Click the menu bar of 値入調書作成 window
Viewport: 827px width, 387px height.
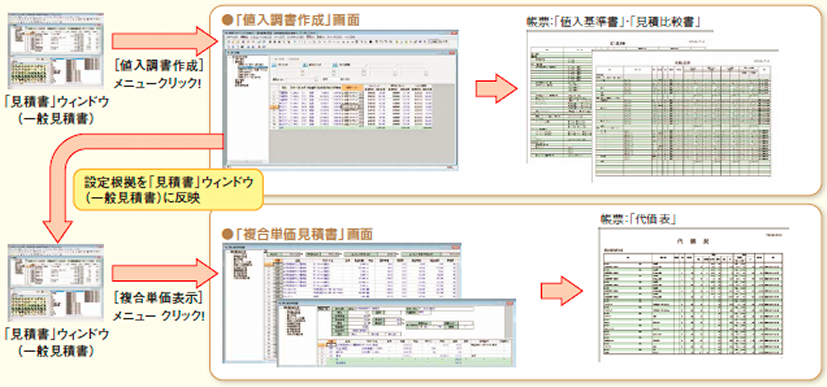click(340, 37)
